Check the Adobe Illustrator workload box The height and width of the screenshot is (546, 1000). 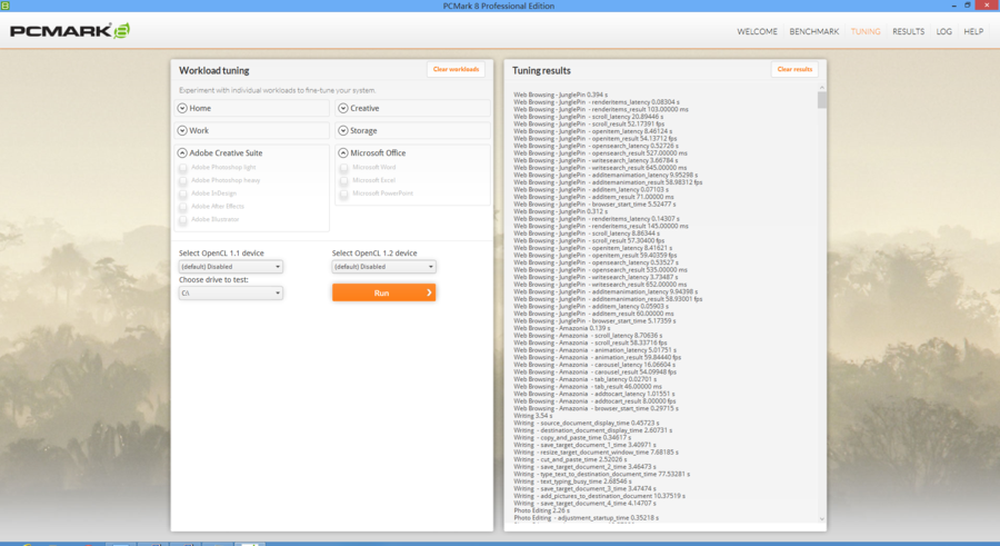(x=183, y=220)
